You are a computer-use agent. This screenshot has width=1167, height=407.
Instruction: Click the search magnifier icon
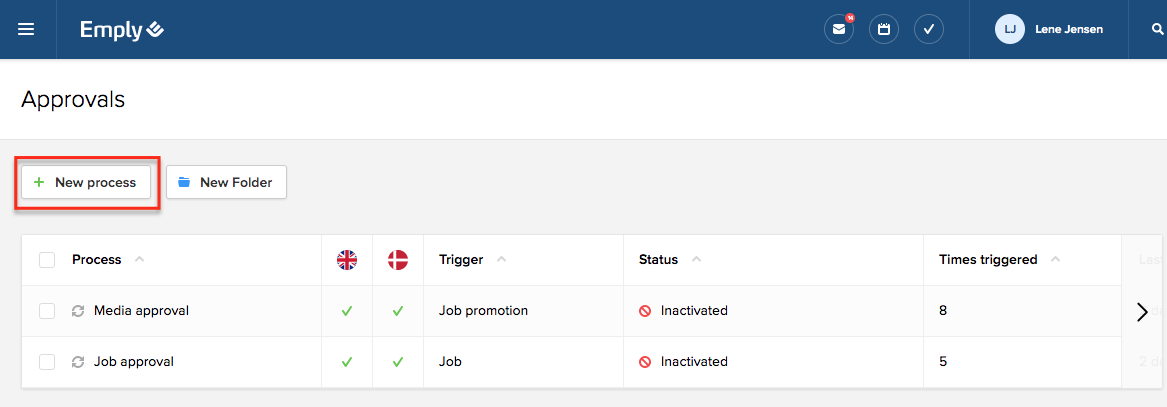(x=1158, y=29)
